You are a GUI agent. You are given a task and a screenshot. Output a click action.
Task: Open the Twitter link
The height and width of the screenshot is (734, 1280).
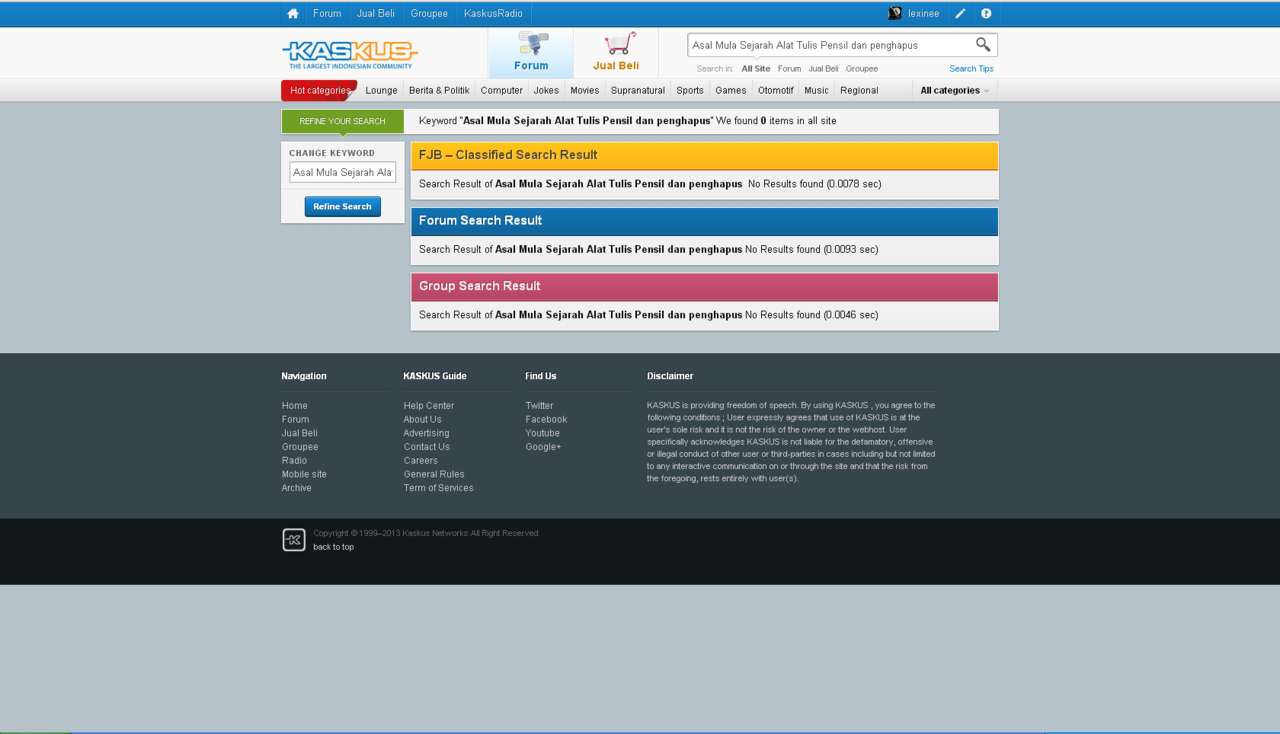click(539, 406)
